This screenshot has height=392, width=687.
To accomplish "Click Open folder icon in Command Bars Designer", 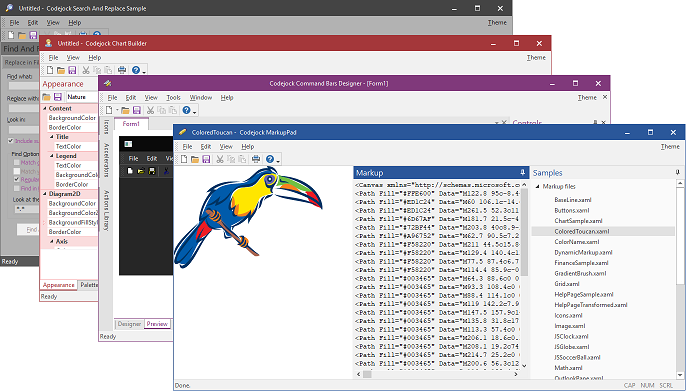I will click(125, 110).
